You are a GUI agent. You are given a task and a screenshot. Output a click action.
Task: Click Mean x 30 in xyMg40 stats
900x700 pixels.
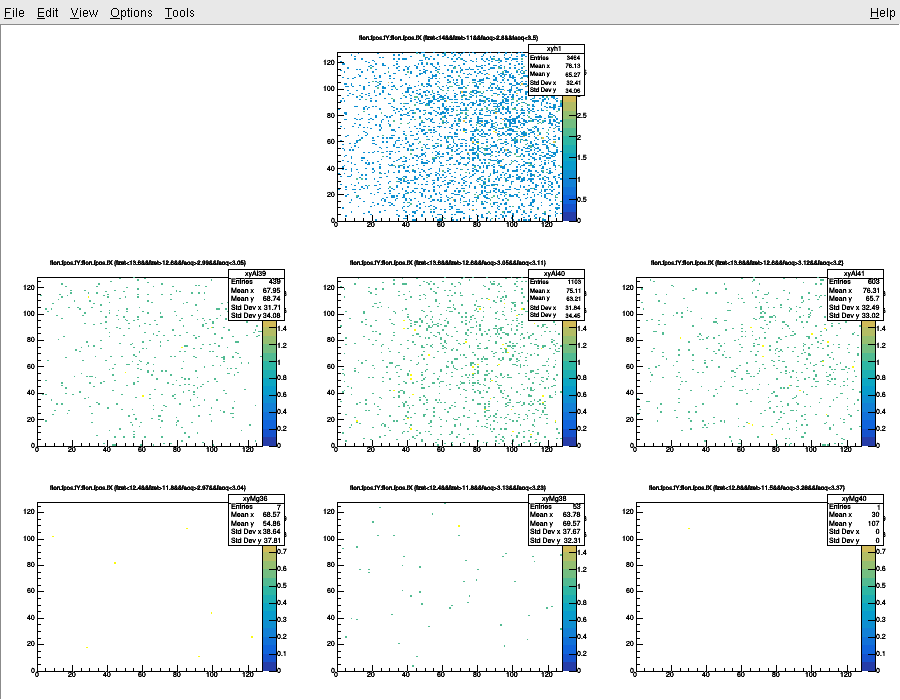pyautogui.click(x=855, y=515)
